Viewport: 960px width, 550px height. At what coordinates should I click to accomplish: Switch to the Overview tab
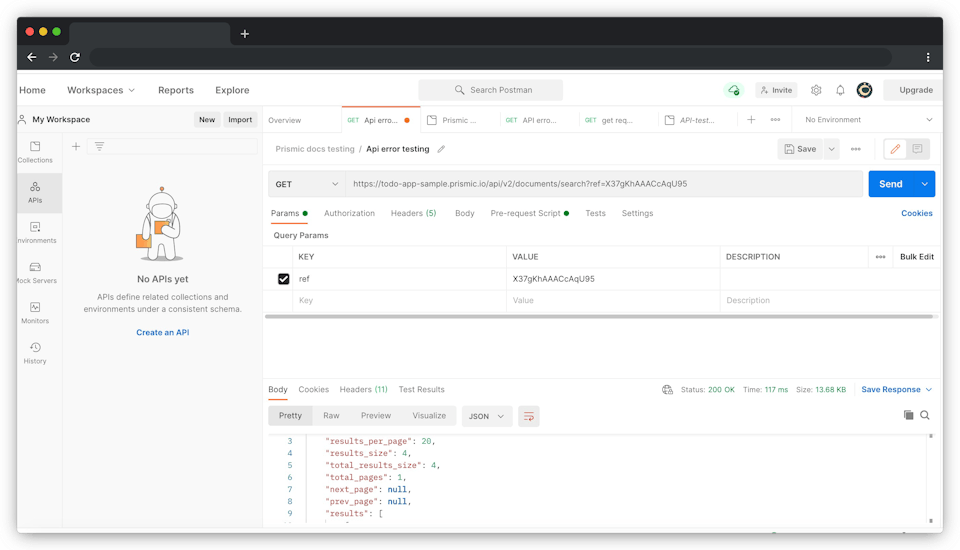285,120
